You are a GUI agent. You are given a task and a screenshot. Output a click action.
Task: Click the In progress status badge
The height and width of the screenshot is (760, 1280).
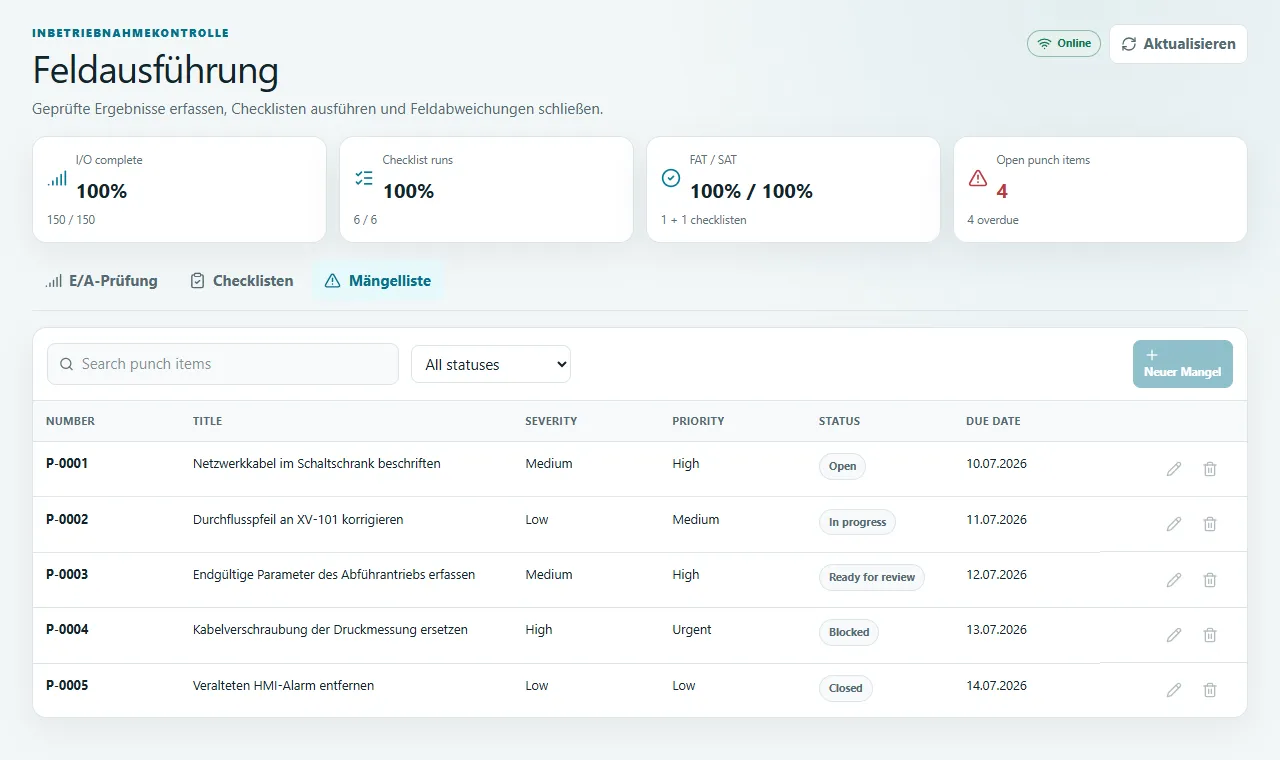[857, 522]
